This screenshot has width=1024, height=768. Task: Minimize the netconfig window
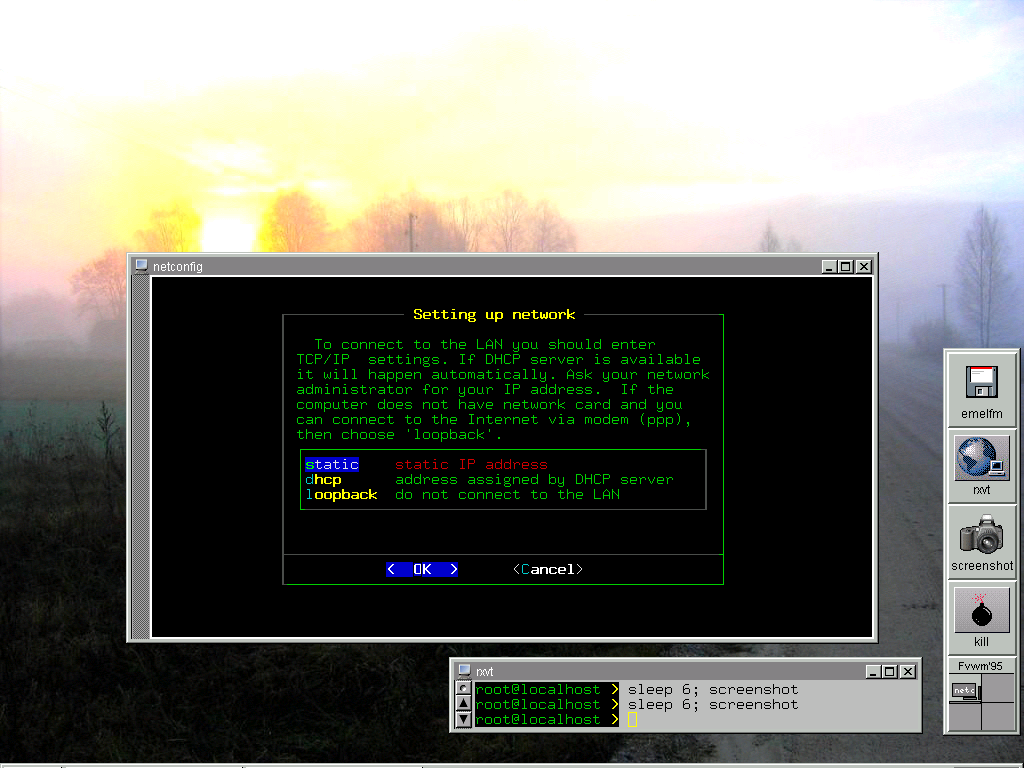pos(829,266)
